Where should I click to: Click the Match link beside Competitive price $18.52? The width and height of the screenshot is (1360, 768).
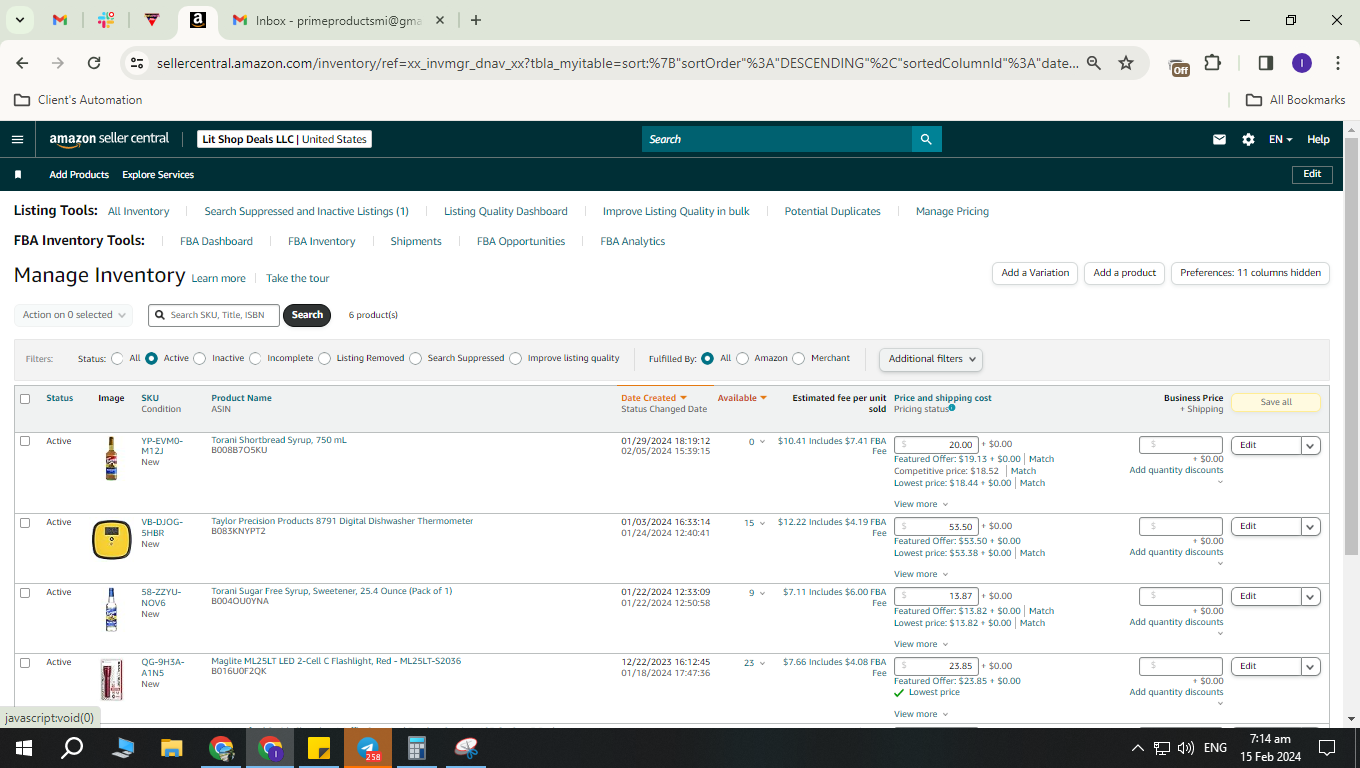(1023, 471)
